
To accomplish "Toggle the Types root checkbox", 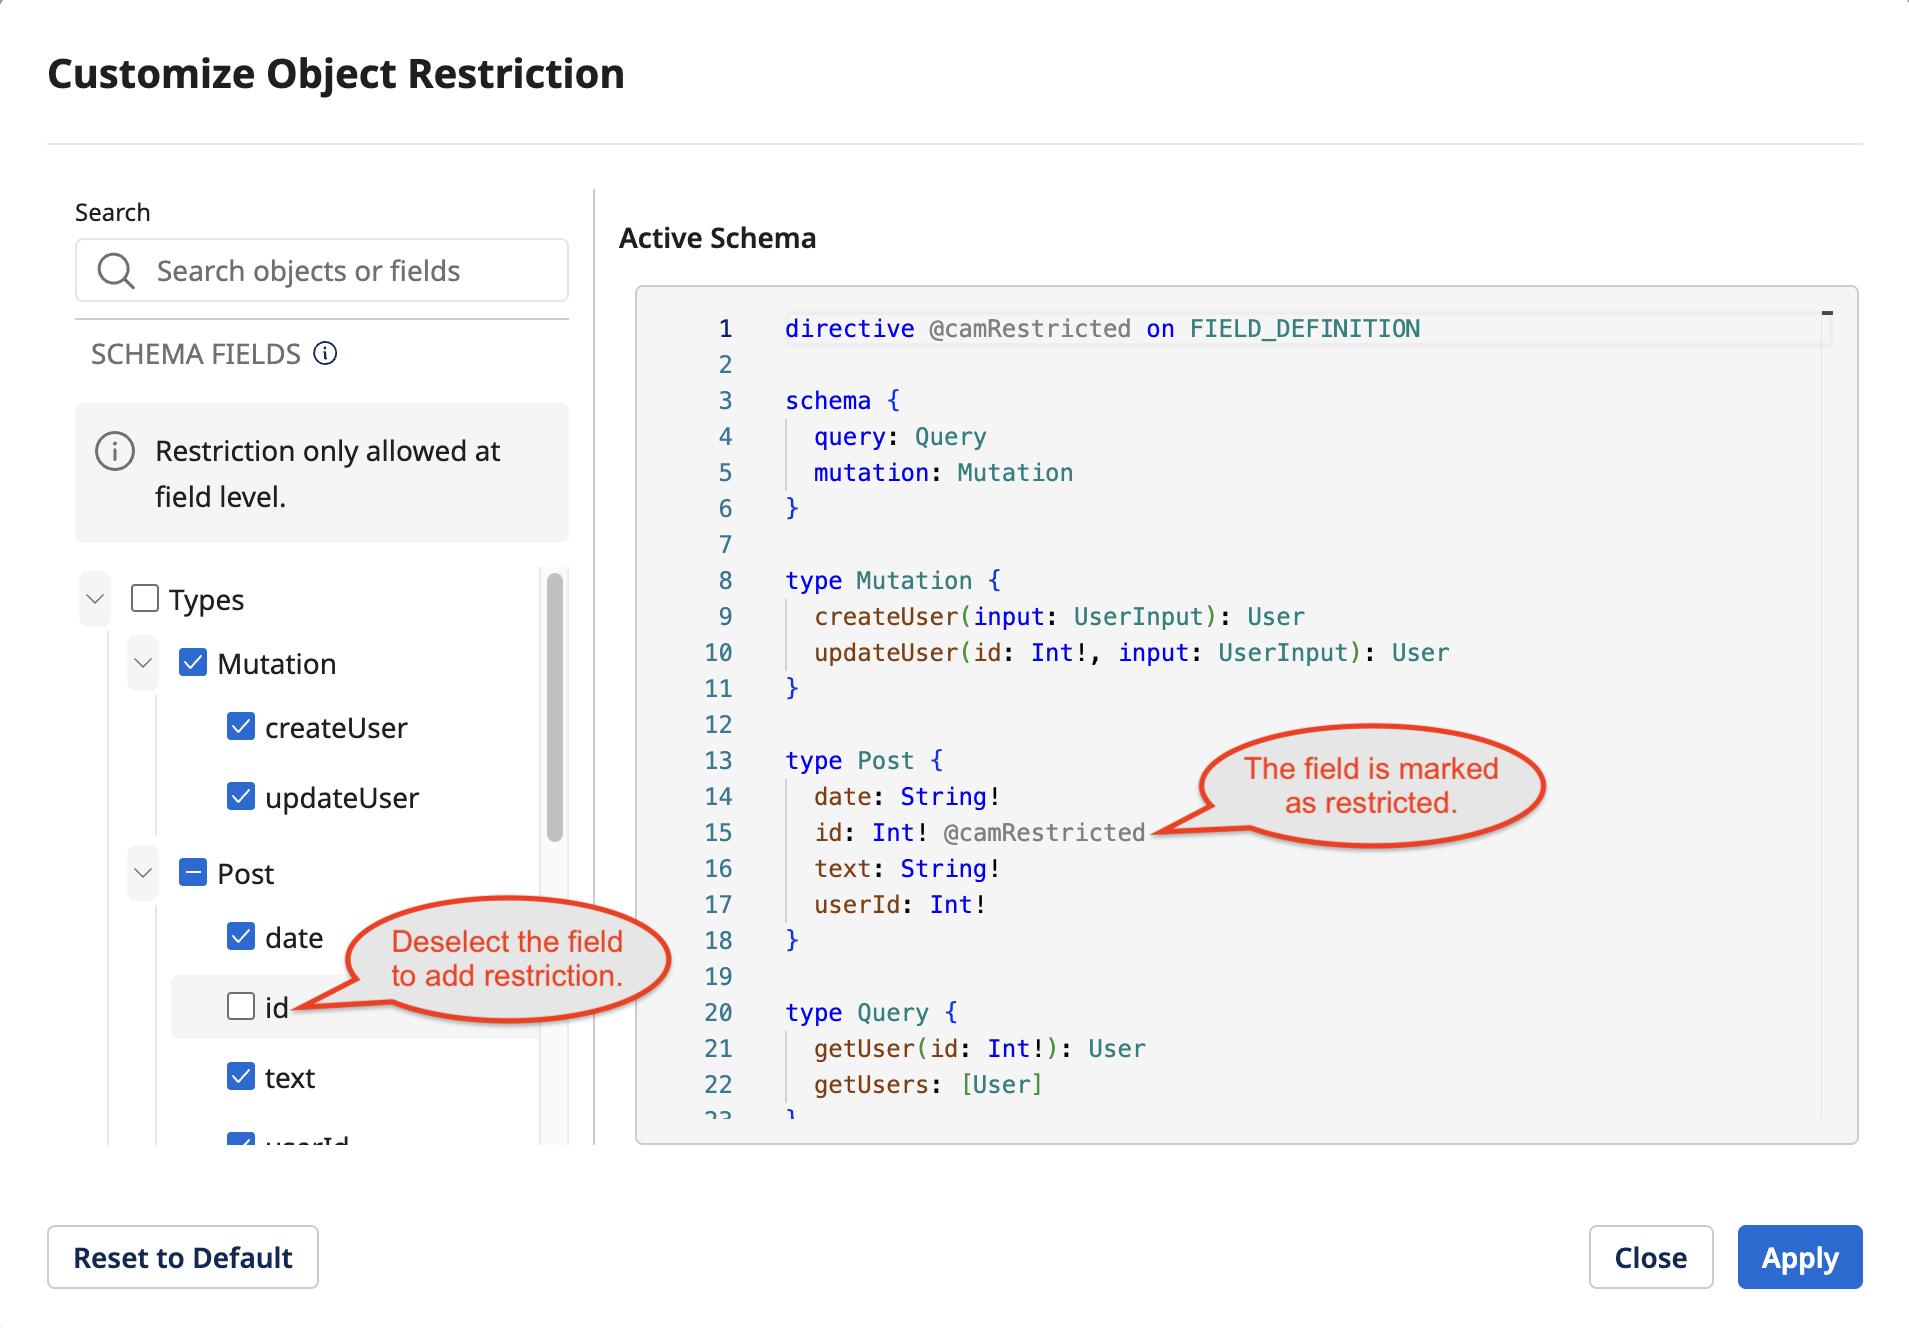I will tap(145, 599).
